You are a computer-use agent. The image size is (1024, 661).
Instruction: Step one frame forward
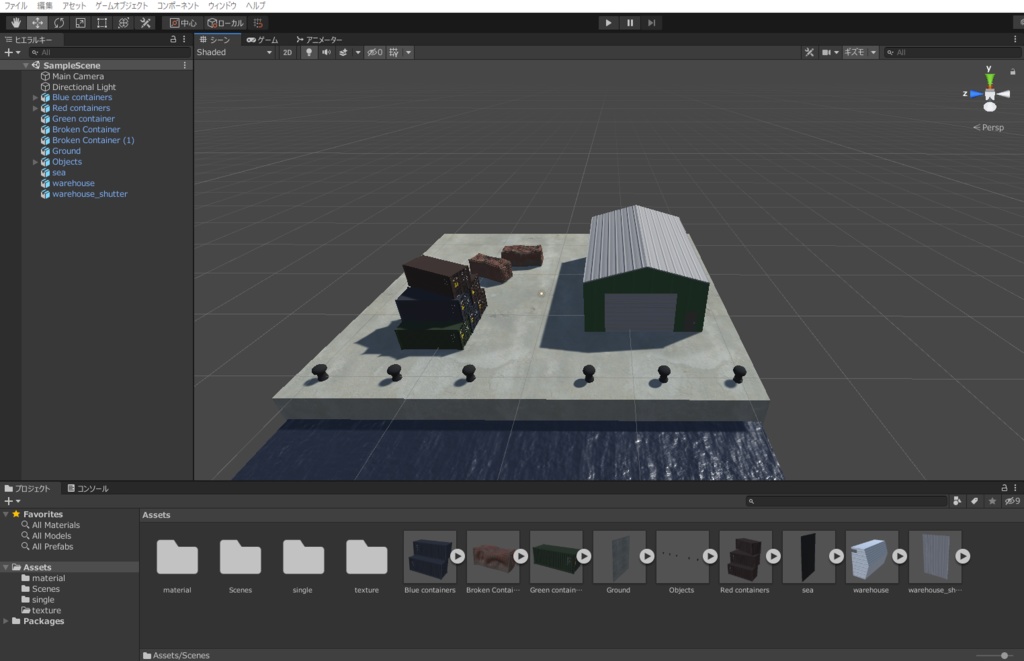(x=651, y=23)
